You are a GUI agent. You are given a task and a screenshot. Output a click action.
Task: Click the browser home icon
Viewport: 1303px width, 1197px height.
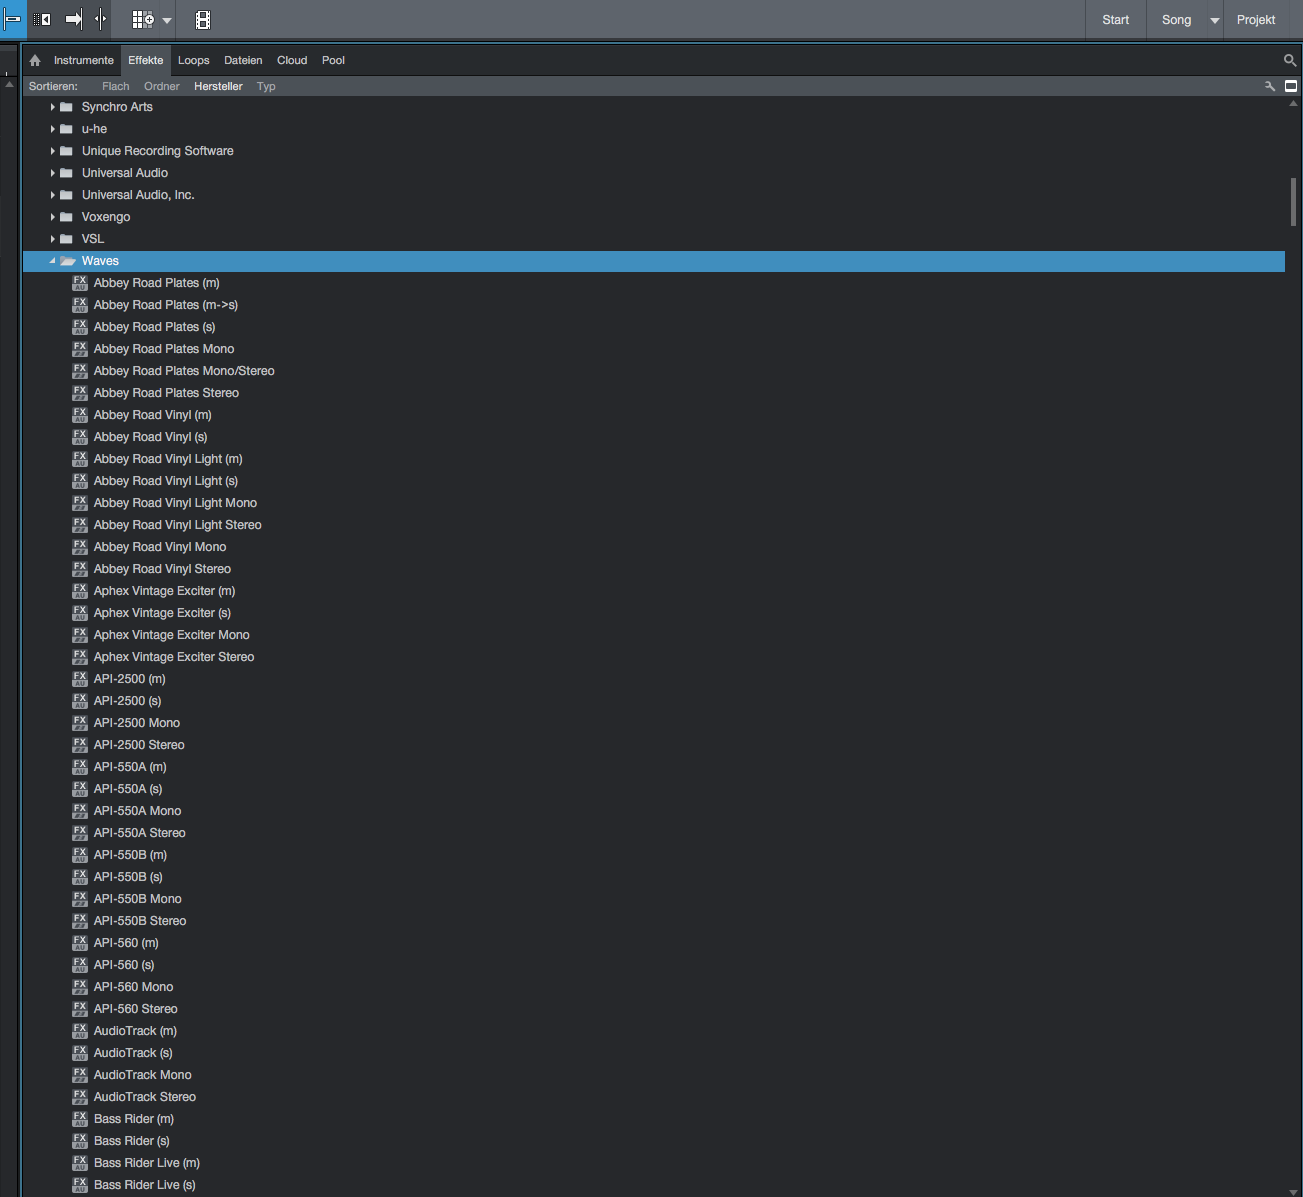(x=35, y=61)
